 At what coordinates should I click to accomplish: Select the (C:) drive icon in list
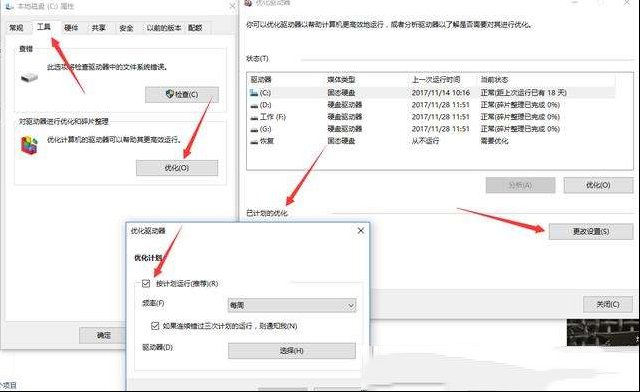[x=254, y=93]
